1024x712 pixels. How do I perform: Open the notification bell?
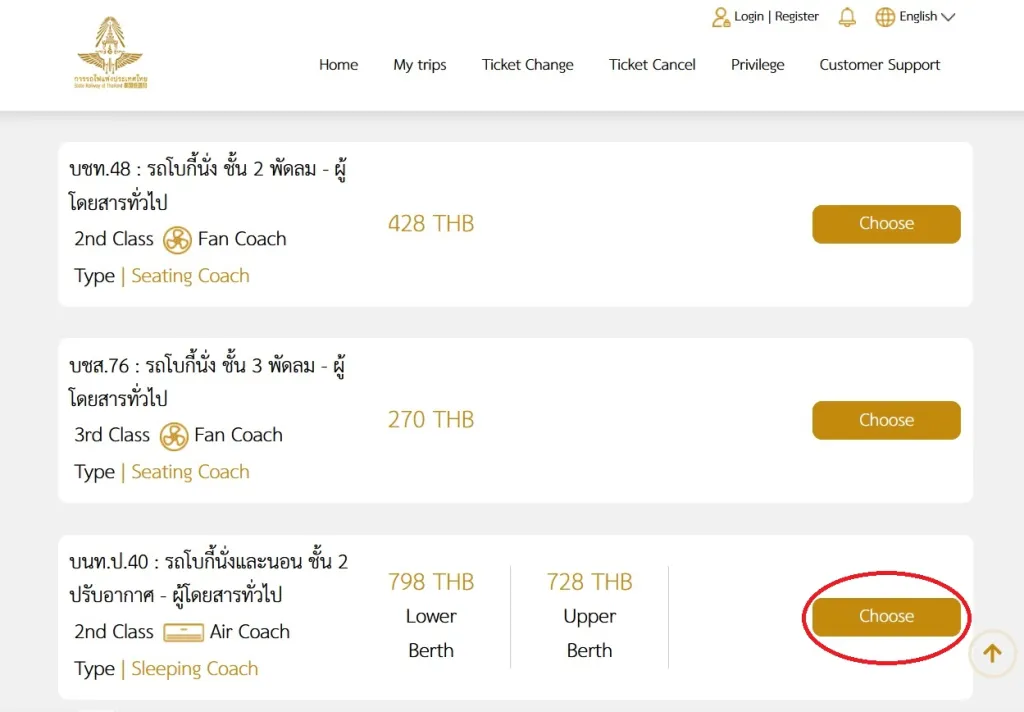(x=847, y=17)
